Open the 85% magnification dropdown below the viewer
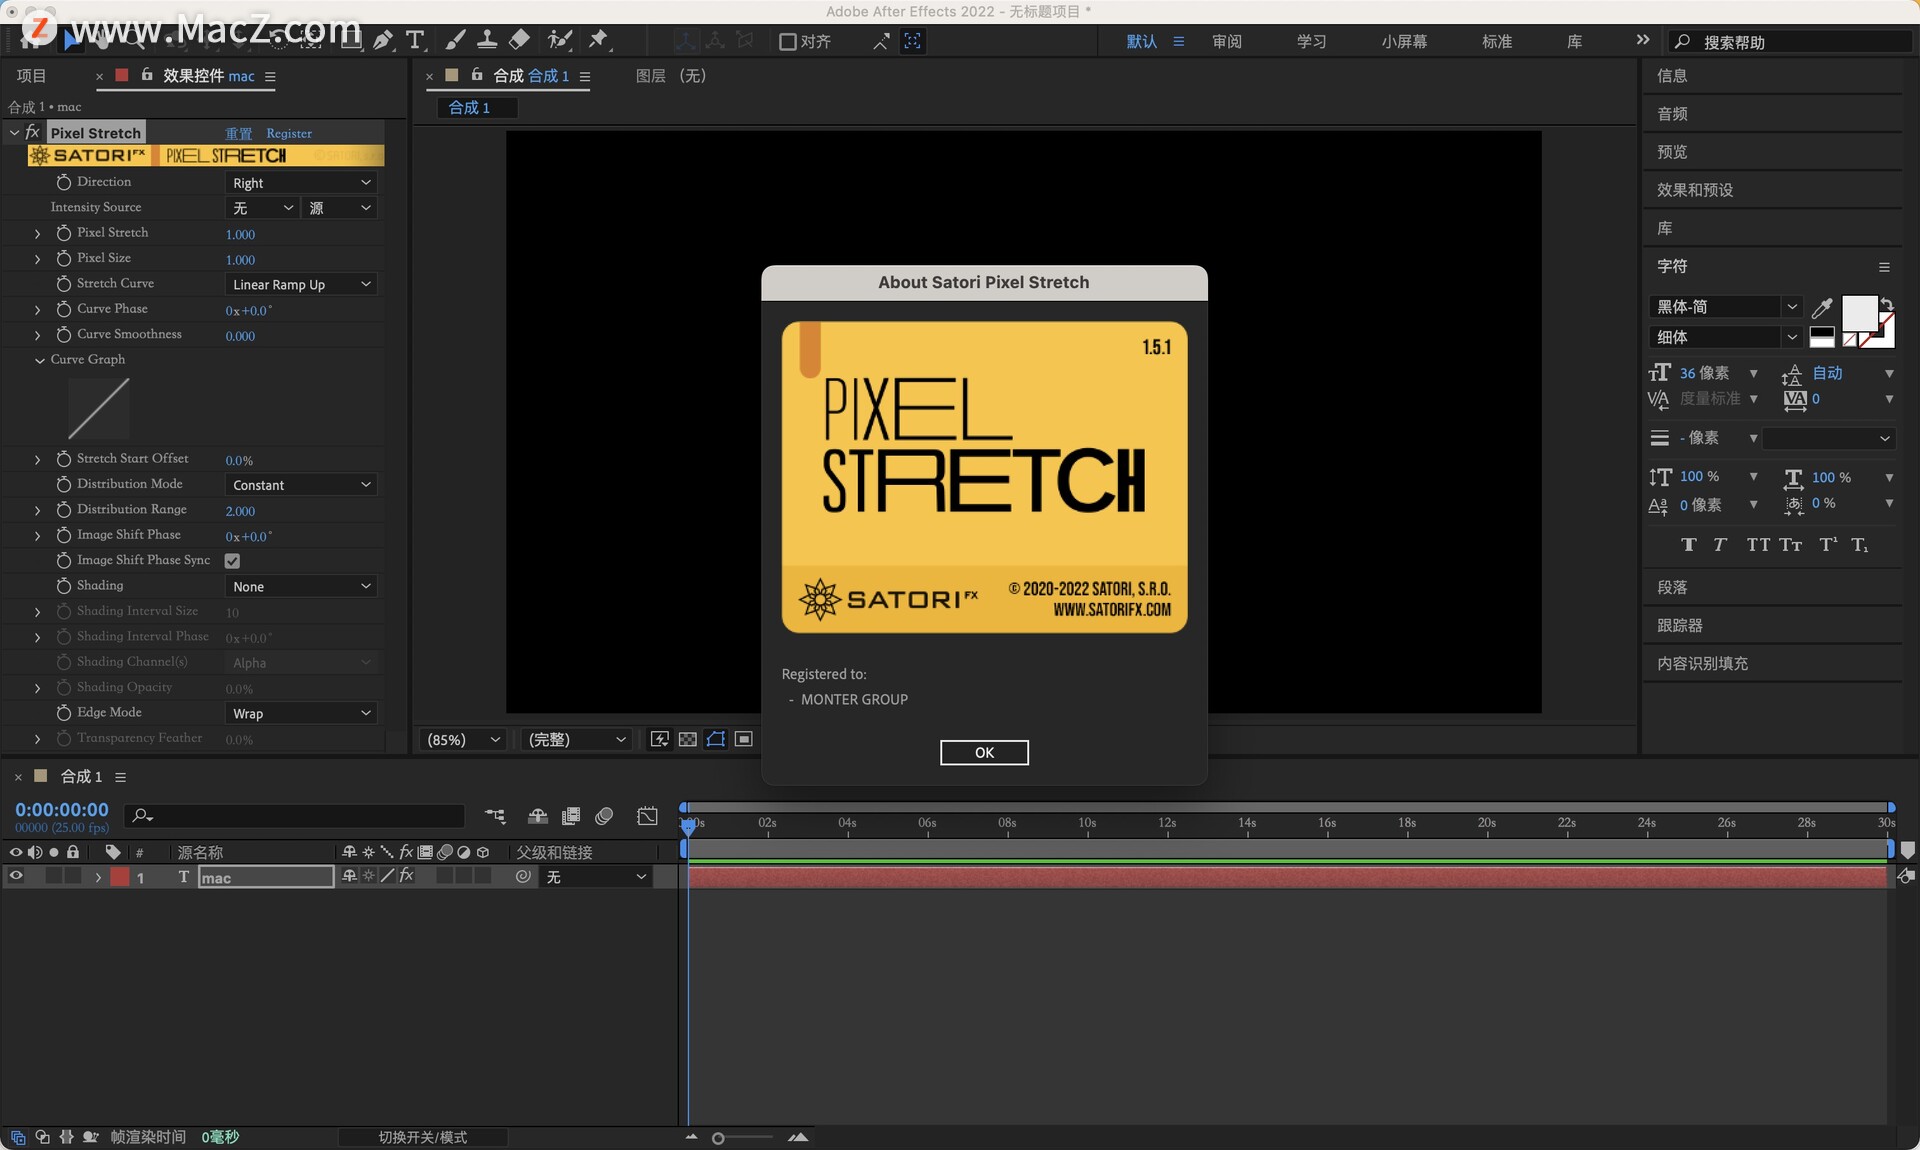 tap(461, 740)
